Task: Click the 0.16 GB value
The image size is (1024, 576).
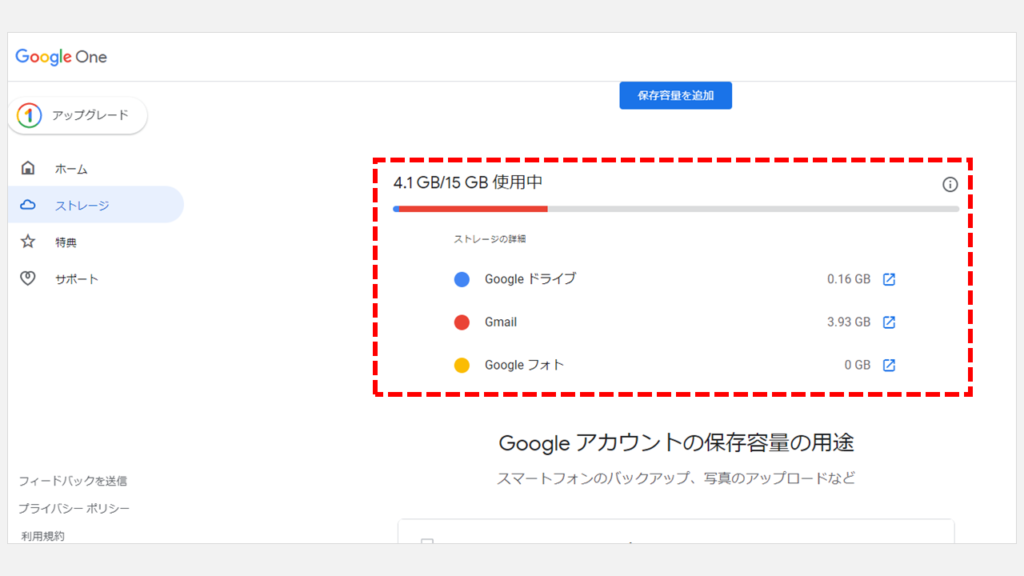Action: [x=848, y=280]
